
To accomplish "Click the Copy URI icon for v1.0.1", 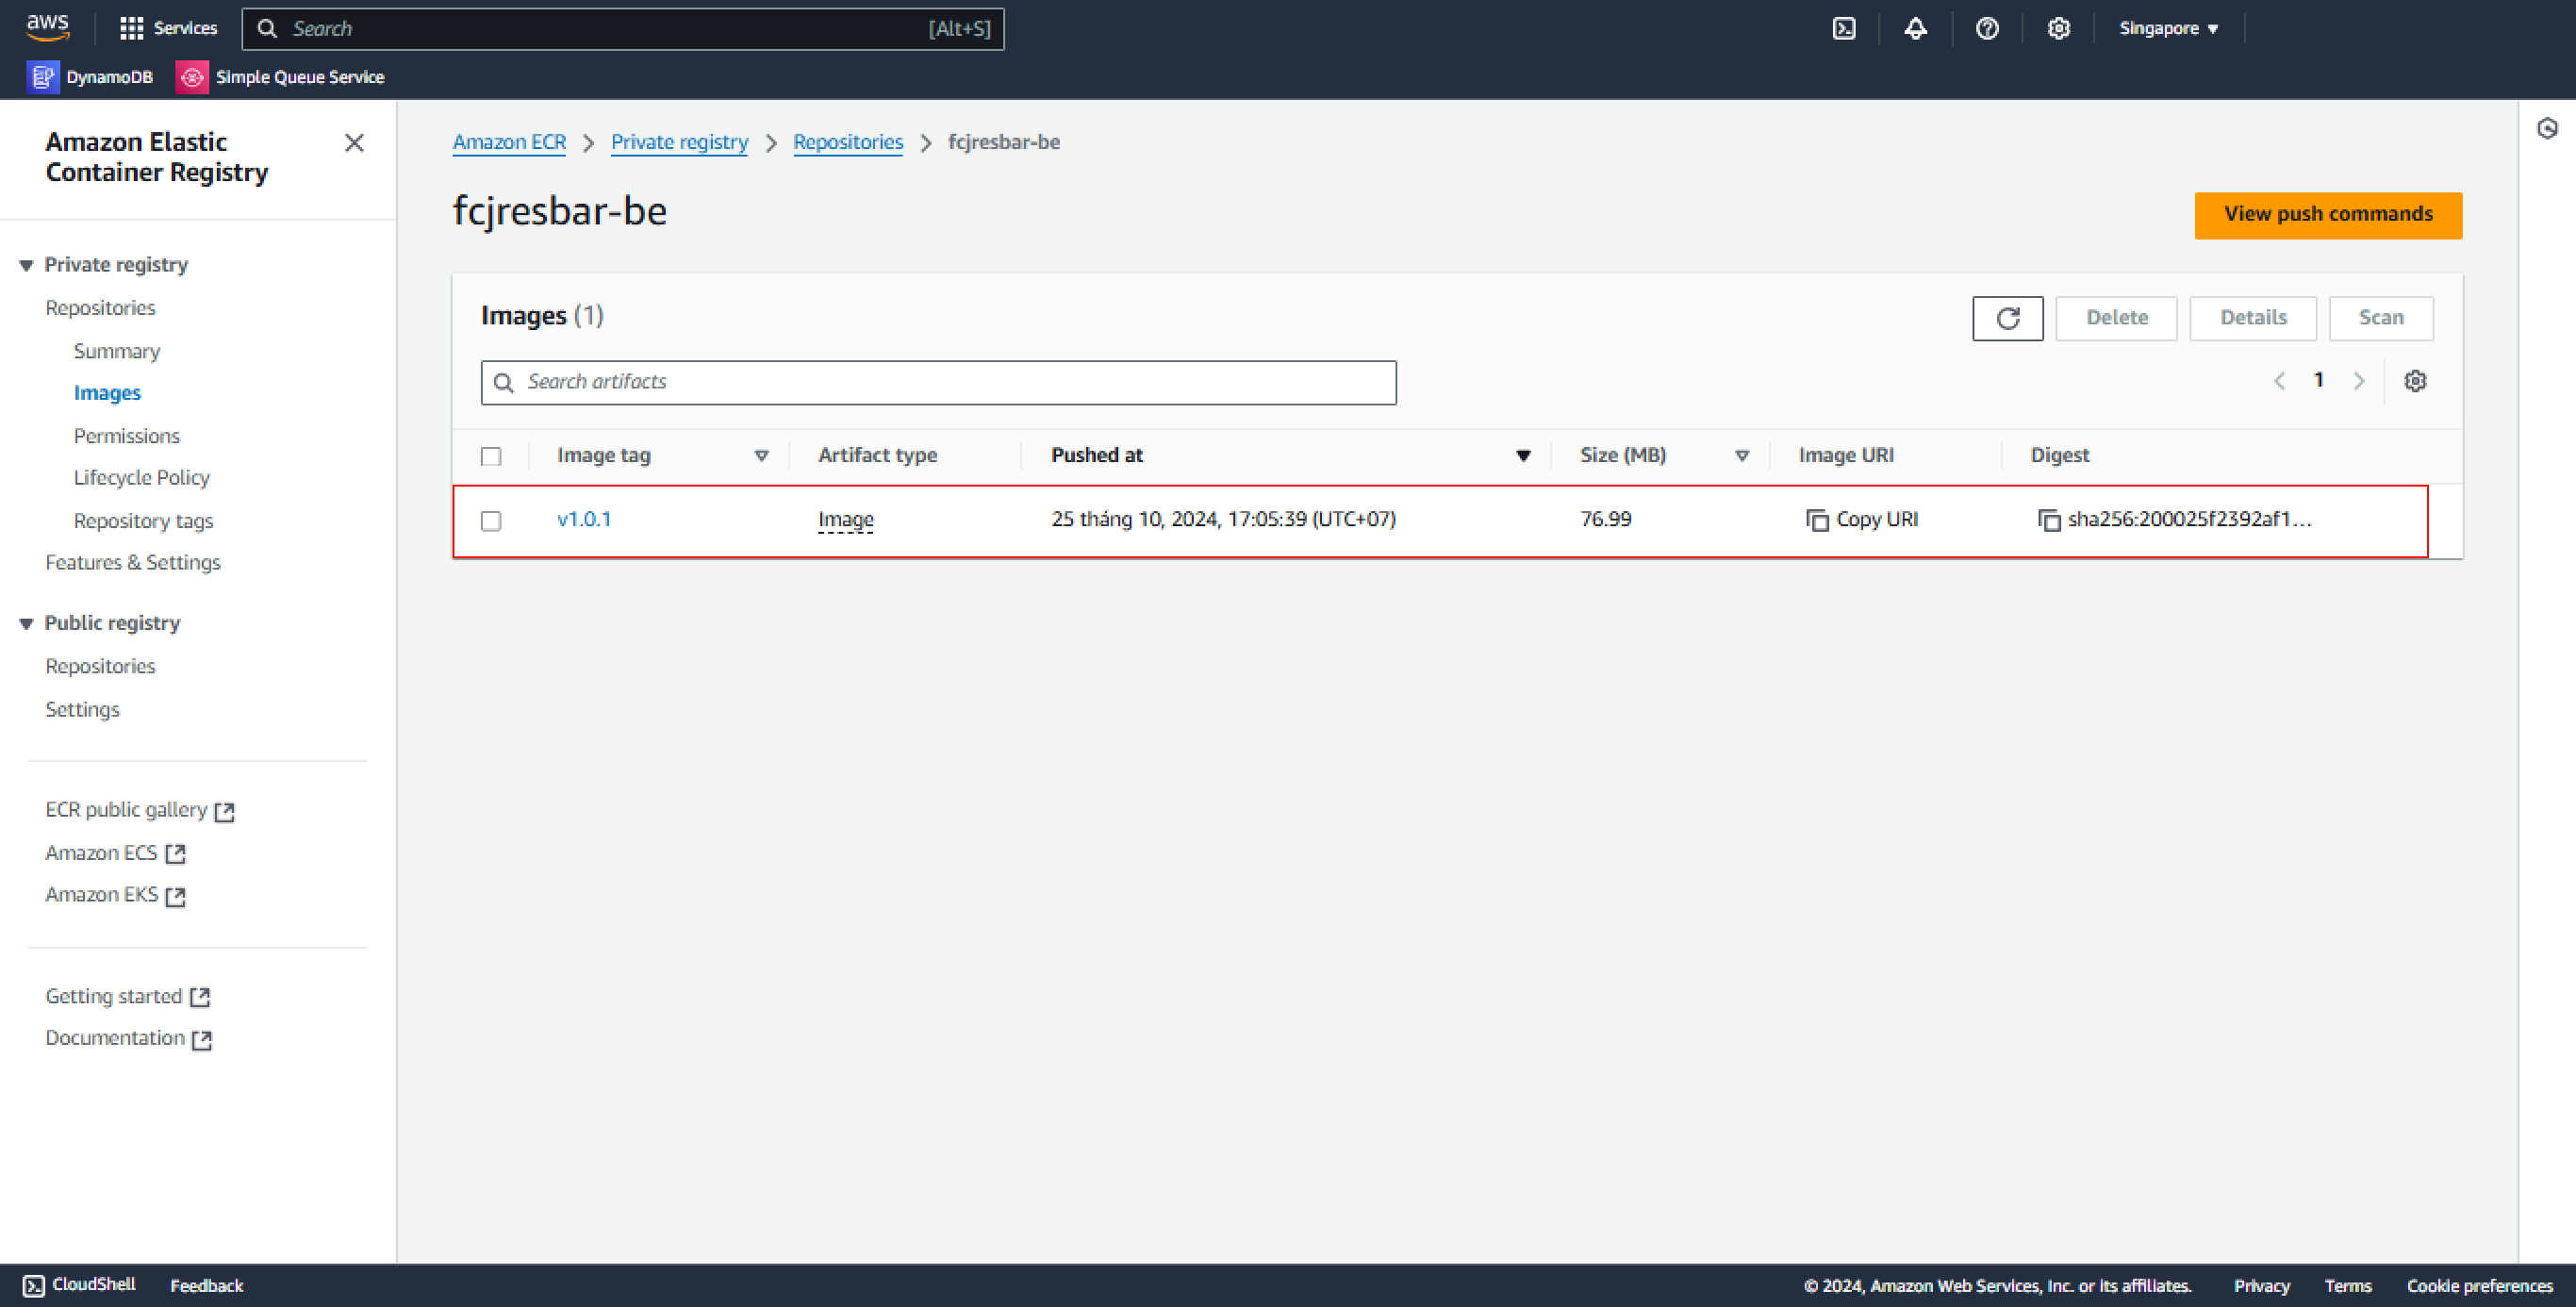I will (x=1814, y=519).
